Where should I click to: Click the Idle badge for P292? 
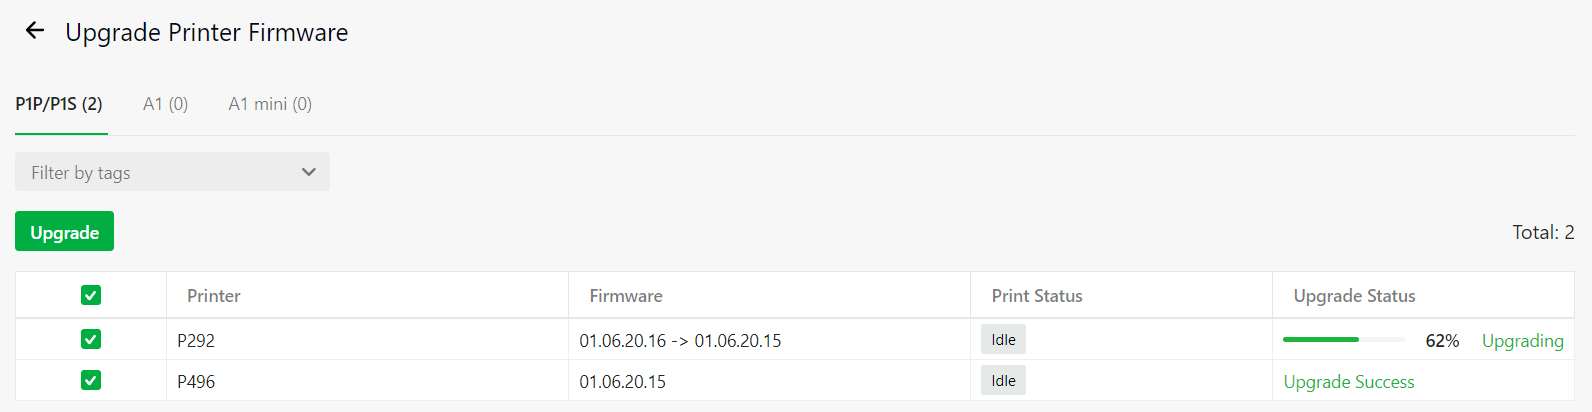click(x=1003, y=339)
